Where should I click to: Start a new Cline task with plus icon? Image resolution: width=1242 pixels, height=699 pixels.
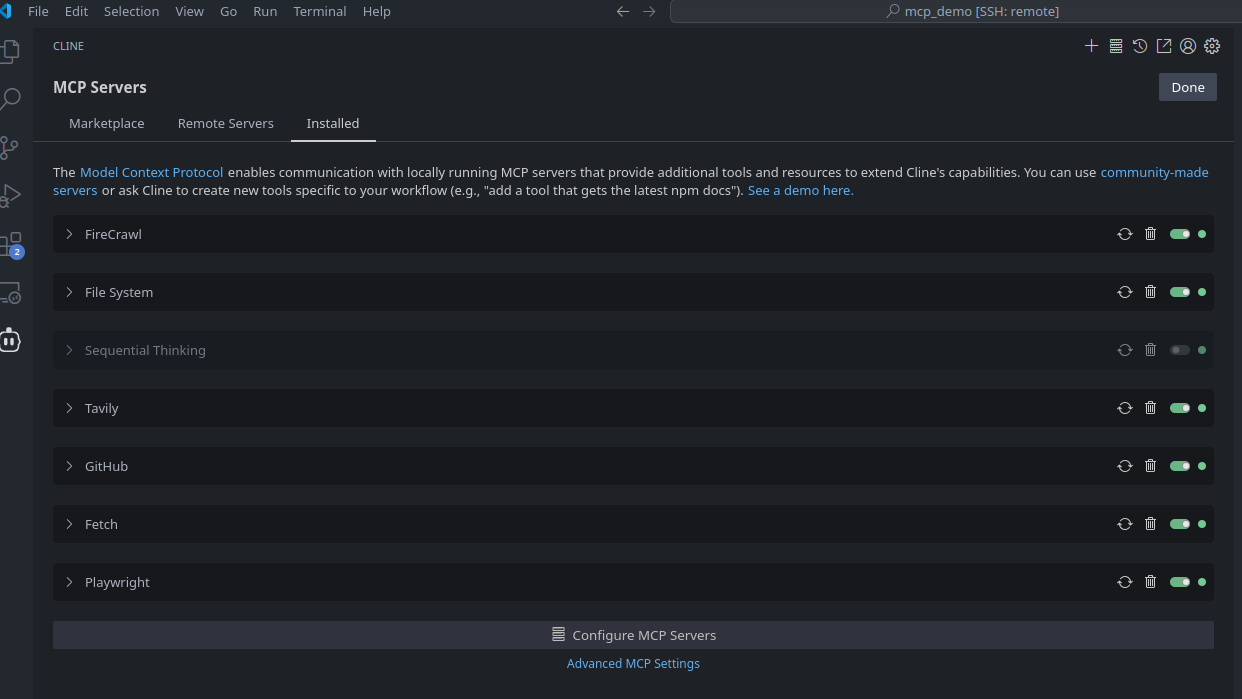[1091, 46]
